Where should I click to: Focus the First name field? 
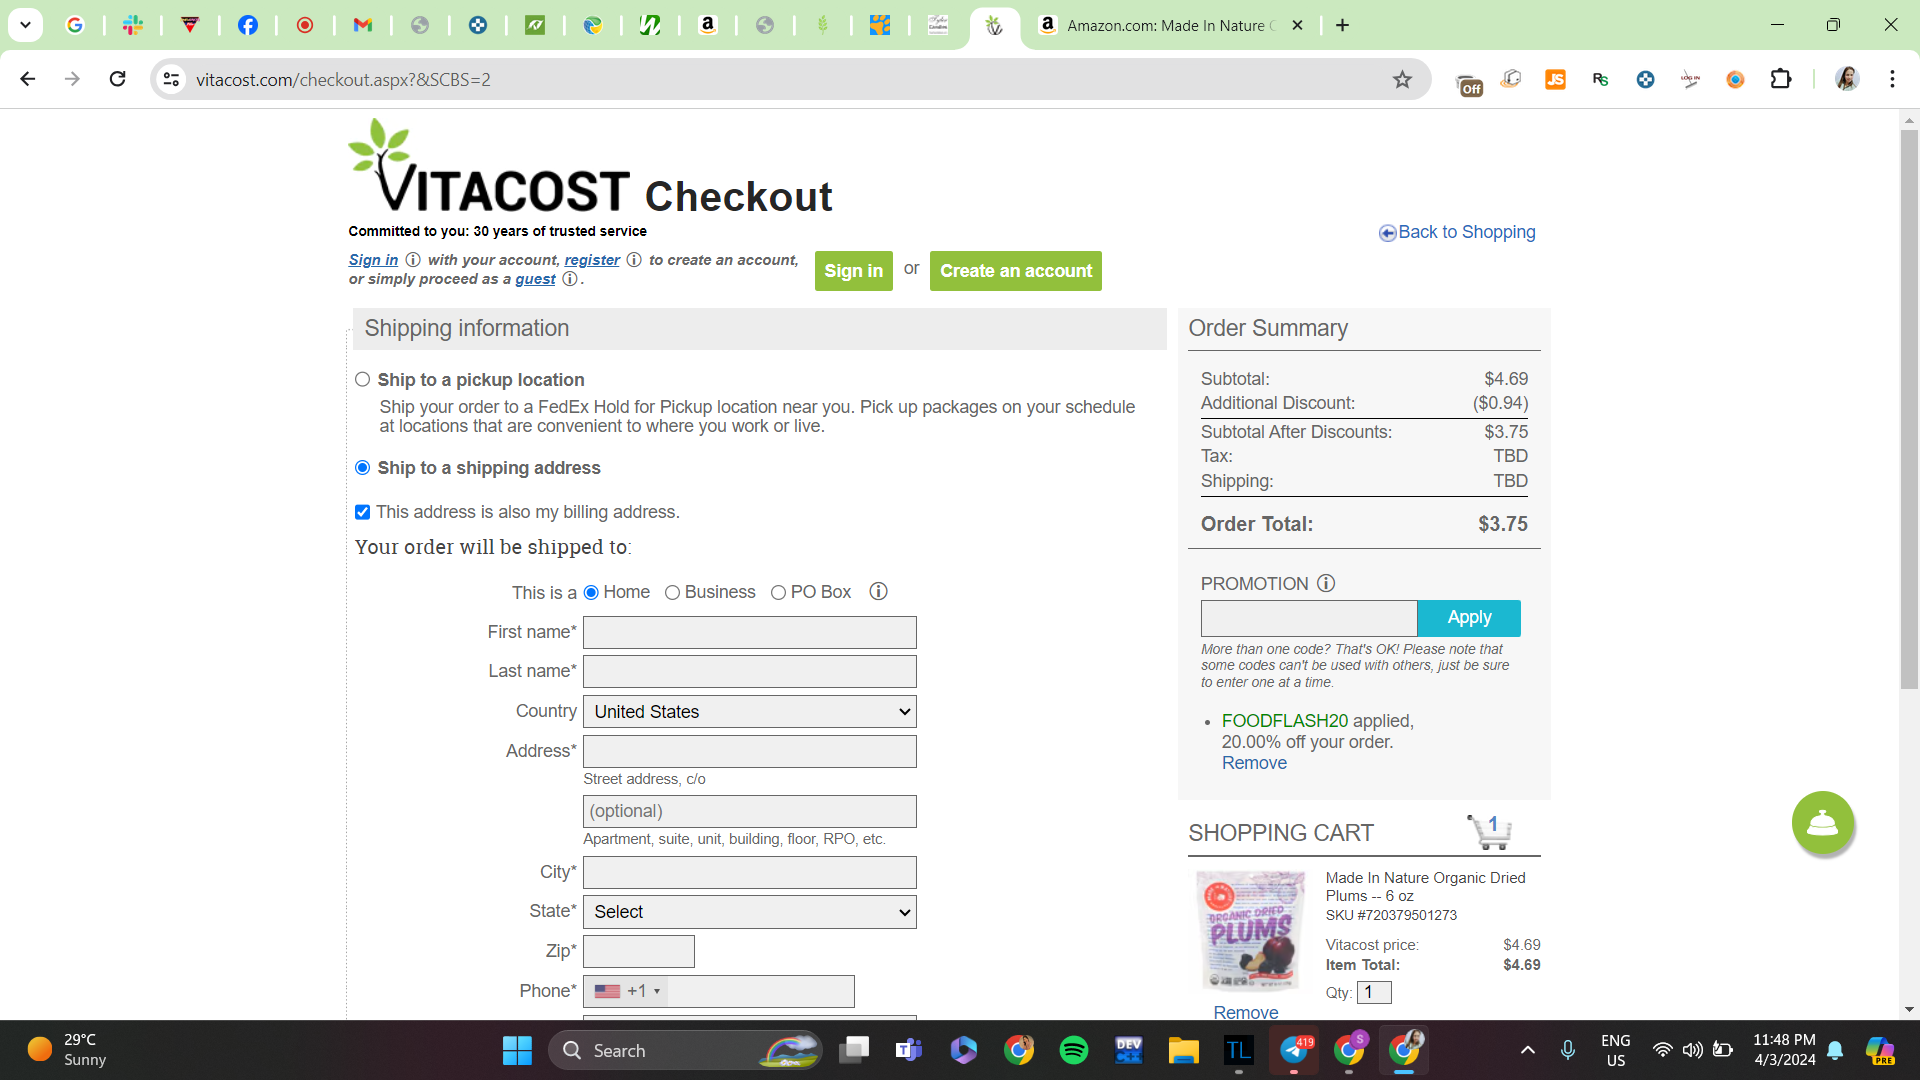click(x=750, y=632)
